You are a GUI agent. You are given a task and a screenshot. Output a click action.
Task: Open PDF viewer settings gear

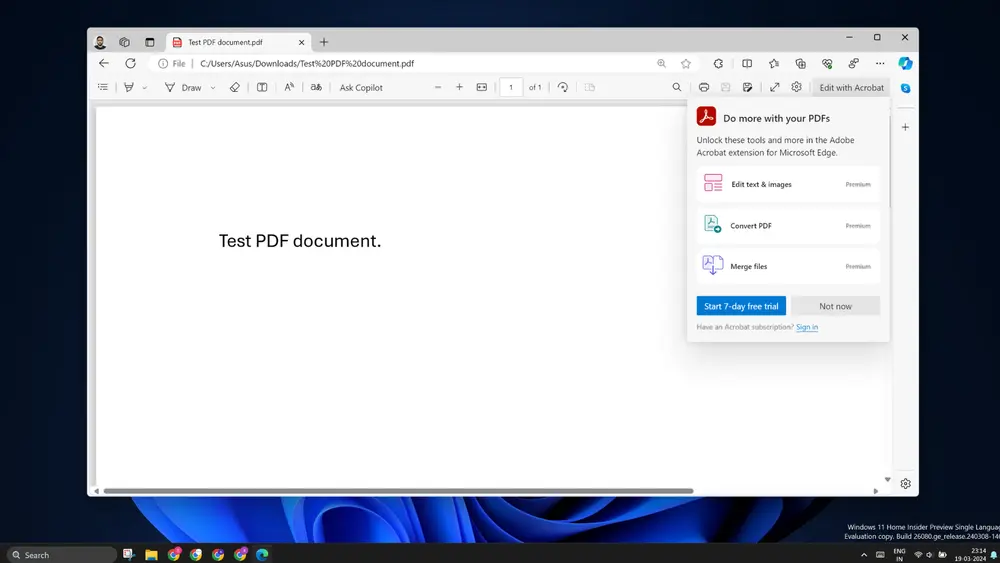tap(797, 87)
